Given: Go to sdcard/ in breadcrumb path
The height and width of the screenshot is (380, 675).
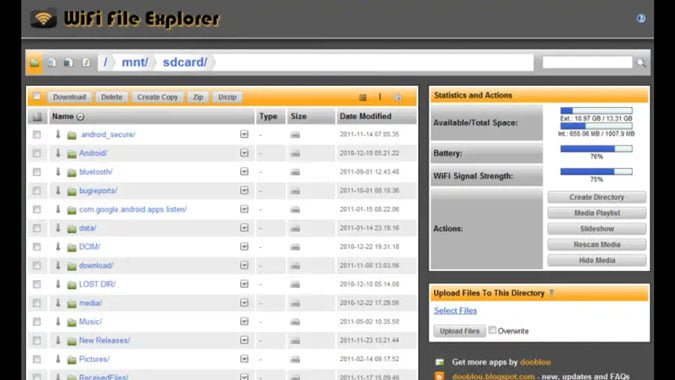Looking at the screenshot, I should [185, 62].
